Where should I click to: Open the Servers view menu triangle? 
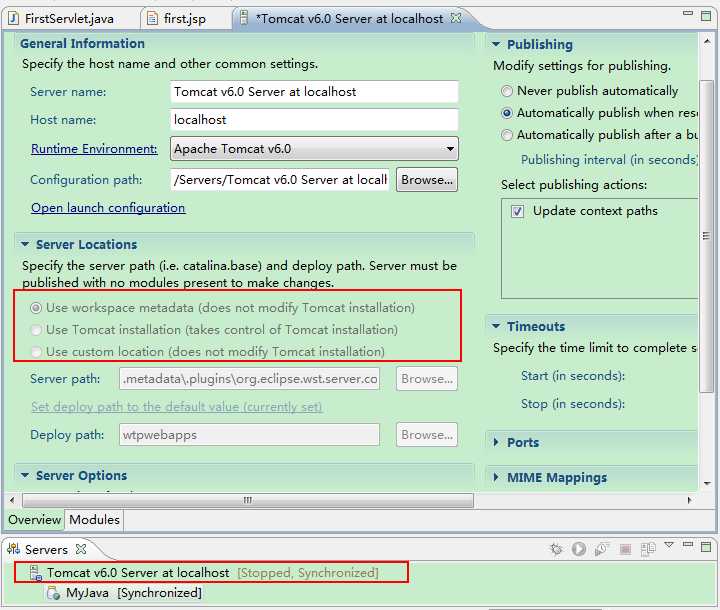pyautogui.click(x=669, y=545)
